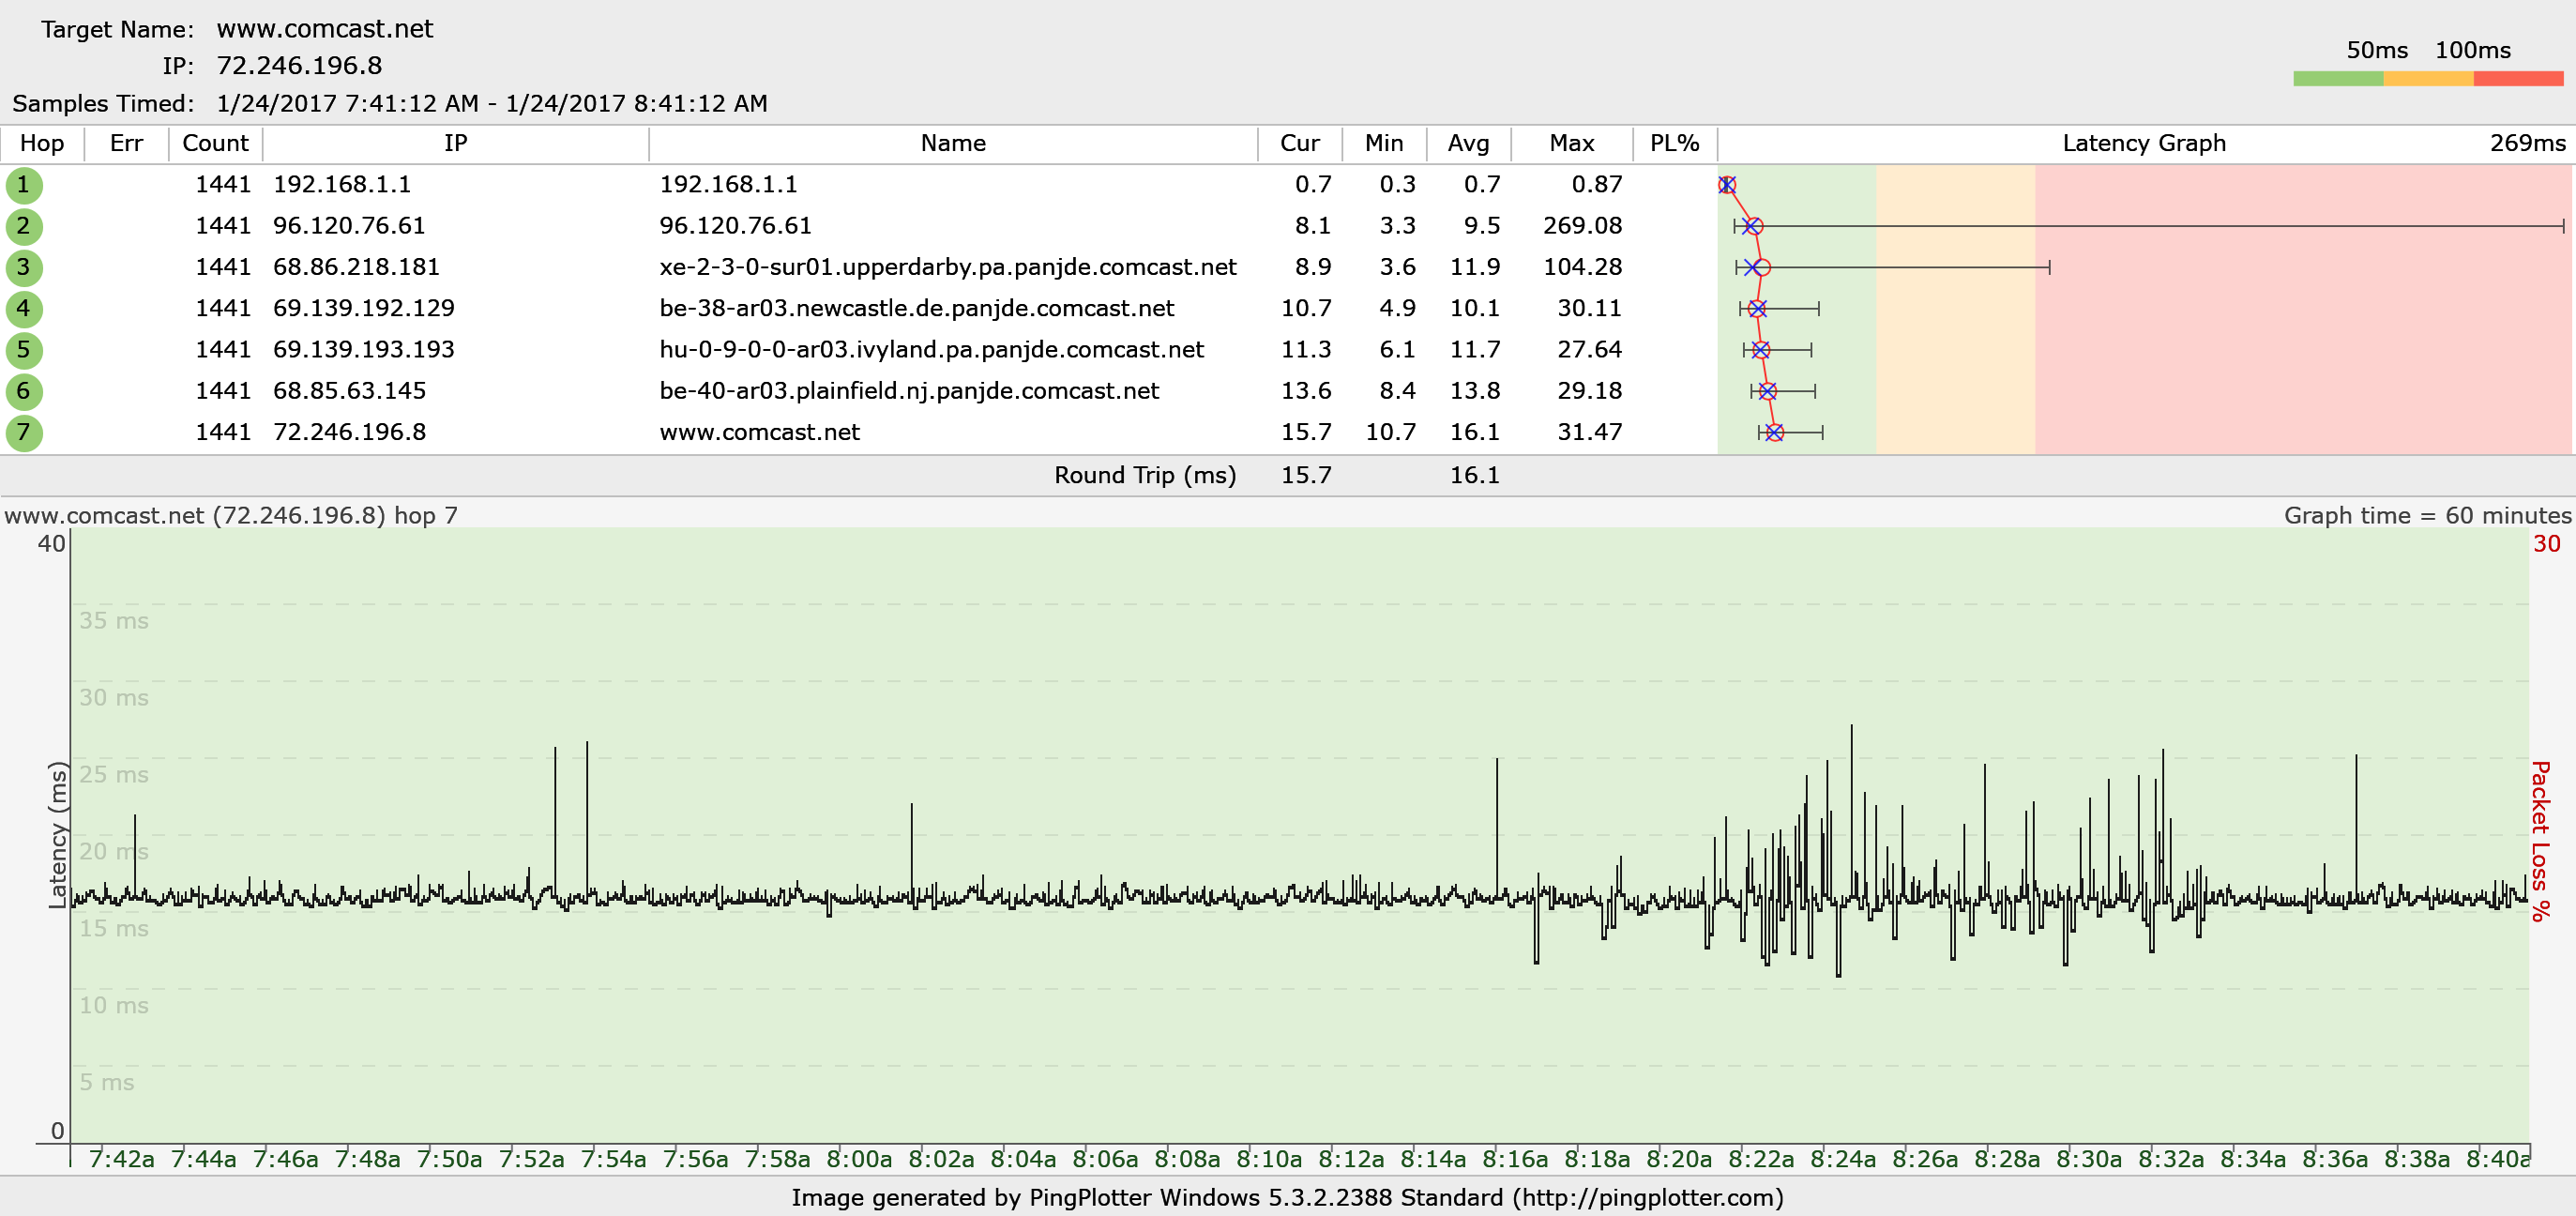Click the PingPlotter footer credit text
This screenshot has width=2576, height=1216.
point(1288,1197)
